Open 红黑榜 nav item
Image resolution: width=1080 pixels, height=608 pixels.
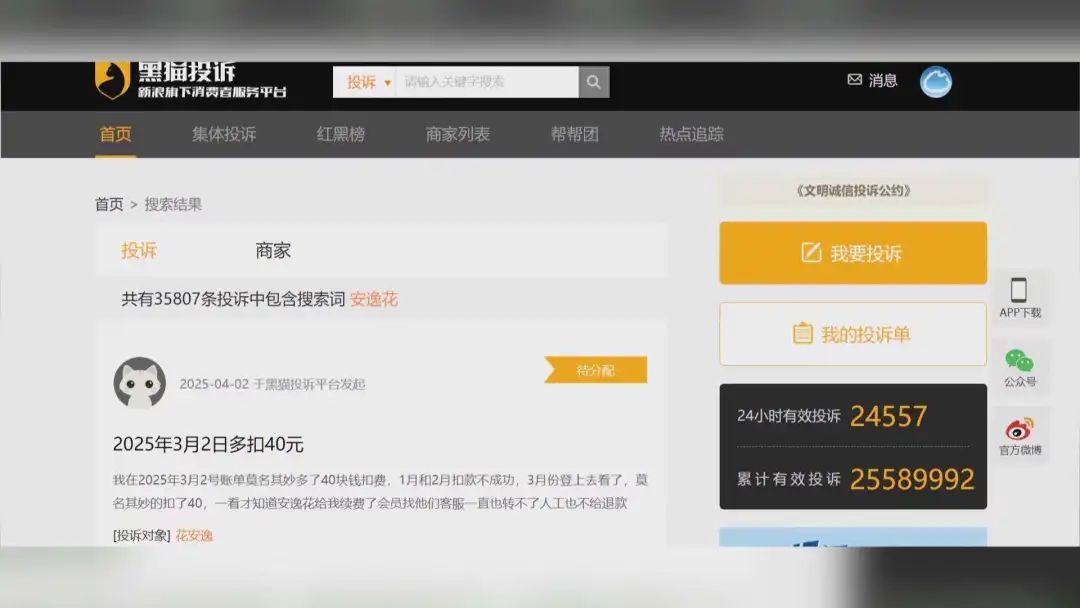coord(341,134)
